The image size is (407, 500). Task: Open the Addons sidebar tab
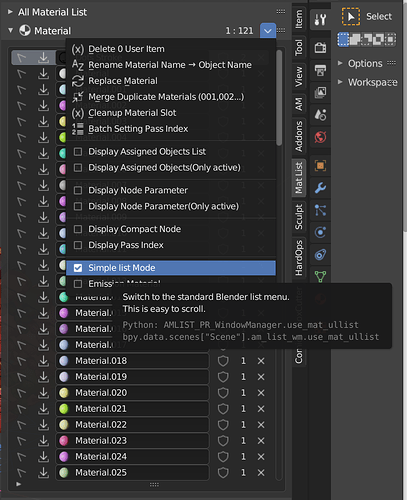click(299, 136)
